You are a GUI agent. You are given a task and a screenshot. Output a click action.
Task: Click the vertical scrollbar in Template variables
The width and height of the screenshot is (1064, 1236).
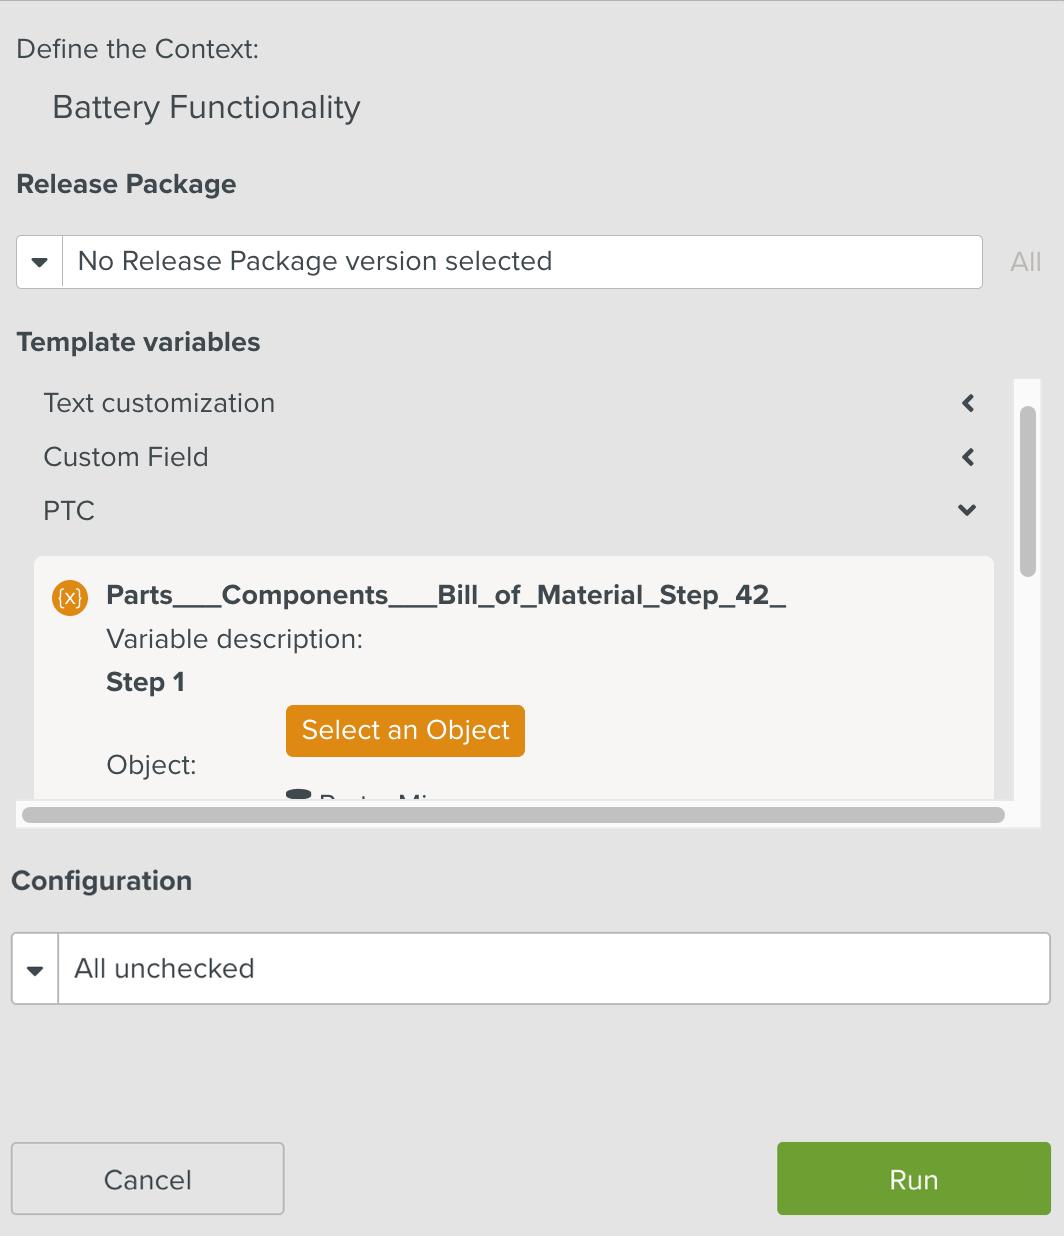(x=1027, y=490)
